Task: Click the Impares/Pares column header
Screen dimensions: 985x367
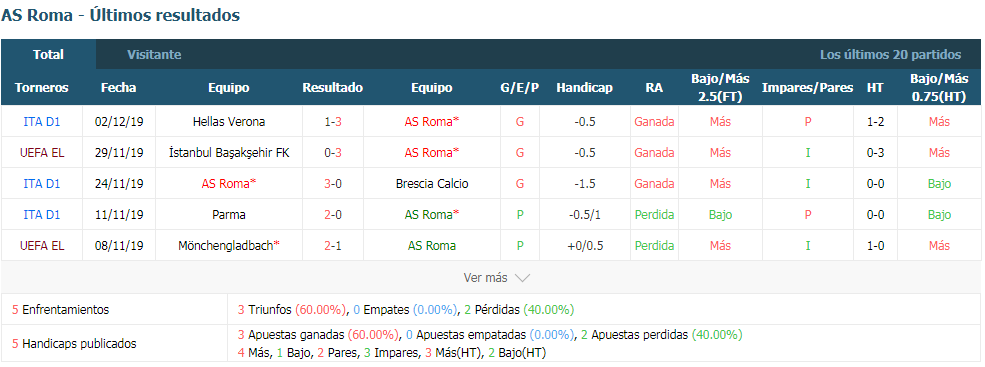Action: [x=807, y=88]
